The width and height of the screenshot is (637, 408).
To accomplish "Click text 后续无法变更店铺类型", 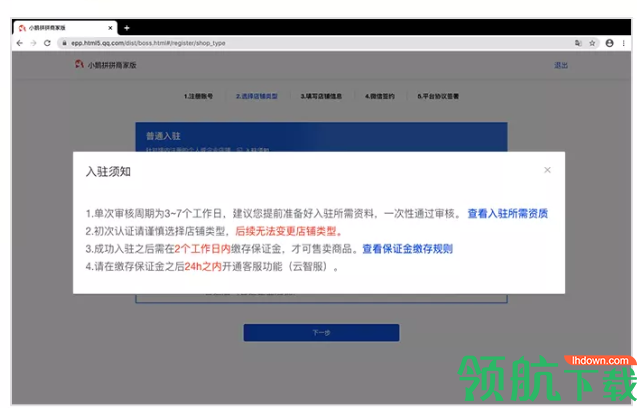I will pos(288,231).
